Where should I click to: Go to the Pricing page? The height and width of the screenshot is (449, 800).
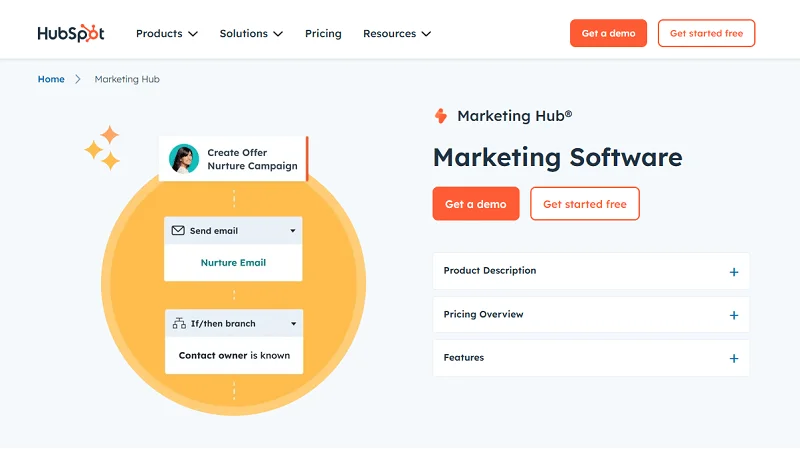[323, 34]
